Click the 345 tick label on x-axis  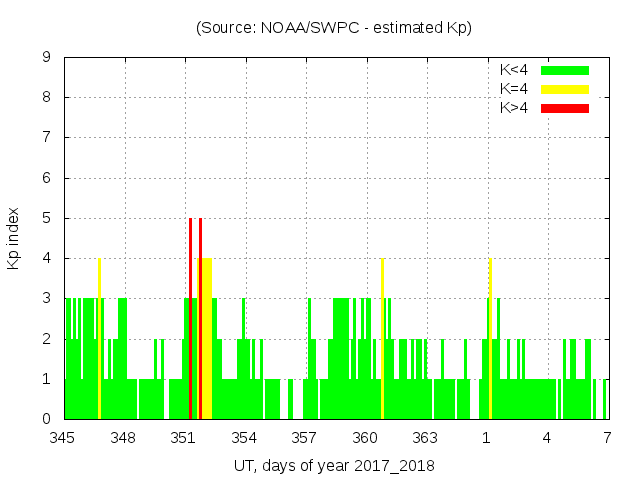(x=63, y=438)
